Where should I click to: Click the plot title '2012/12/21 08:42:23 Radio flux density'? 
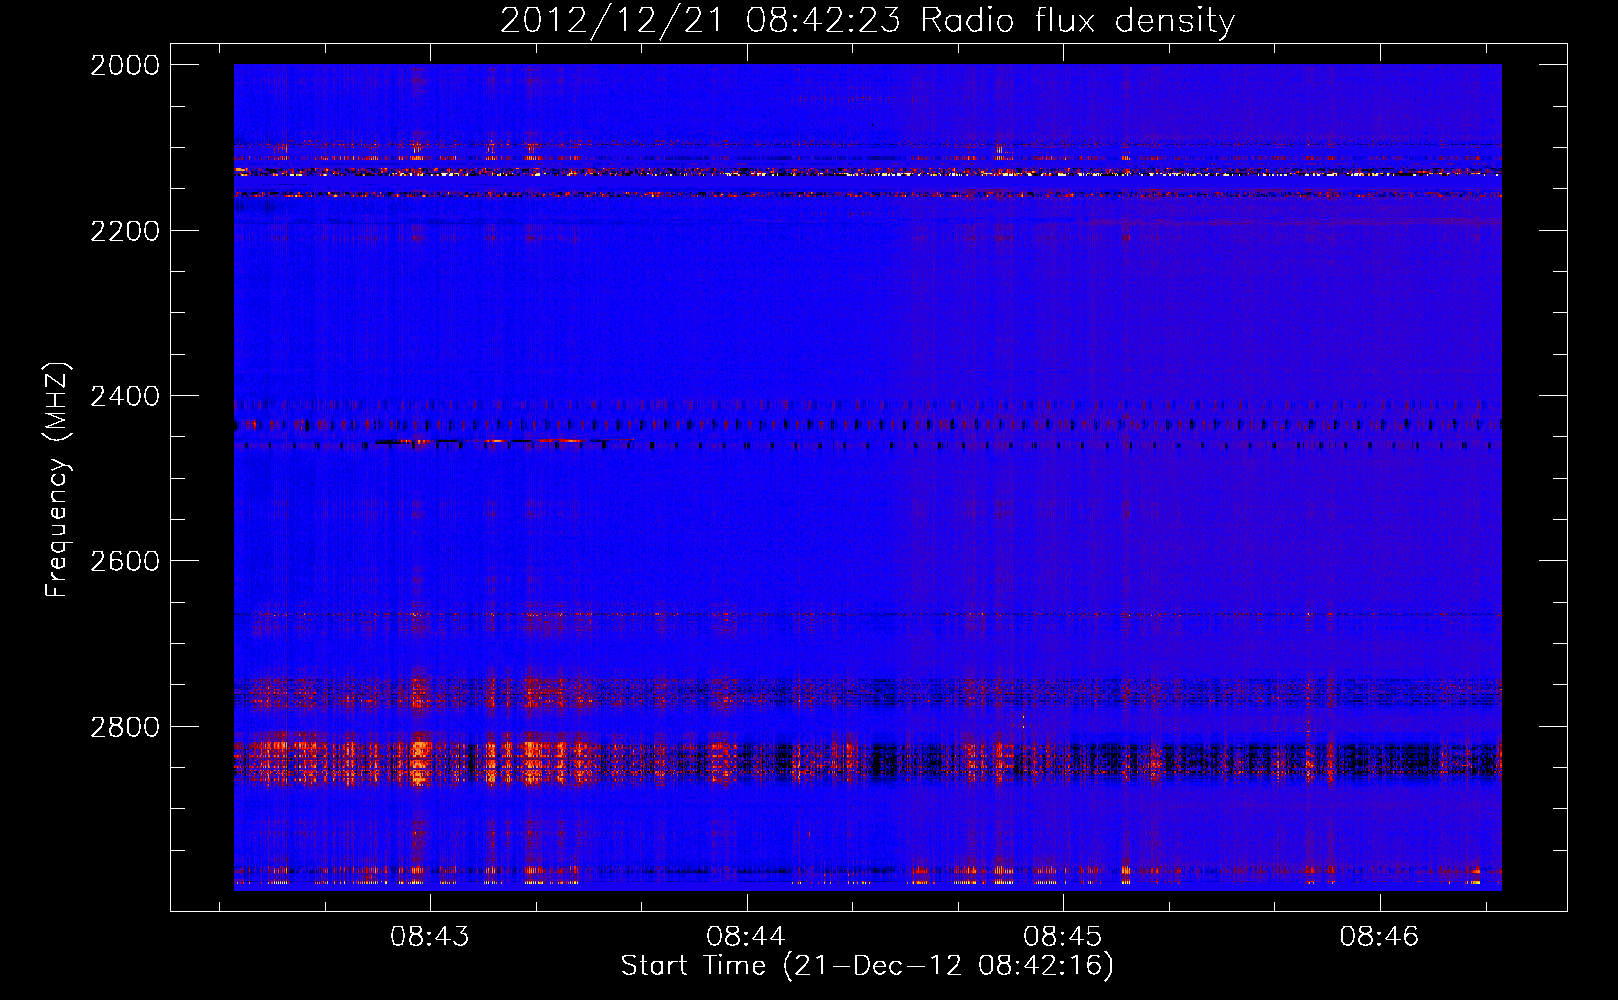tap(867, 20)
